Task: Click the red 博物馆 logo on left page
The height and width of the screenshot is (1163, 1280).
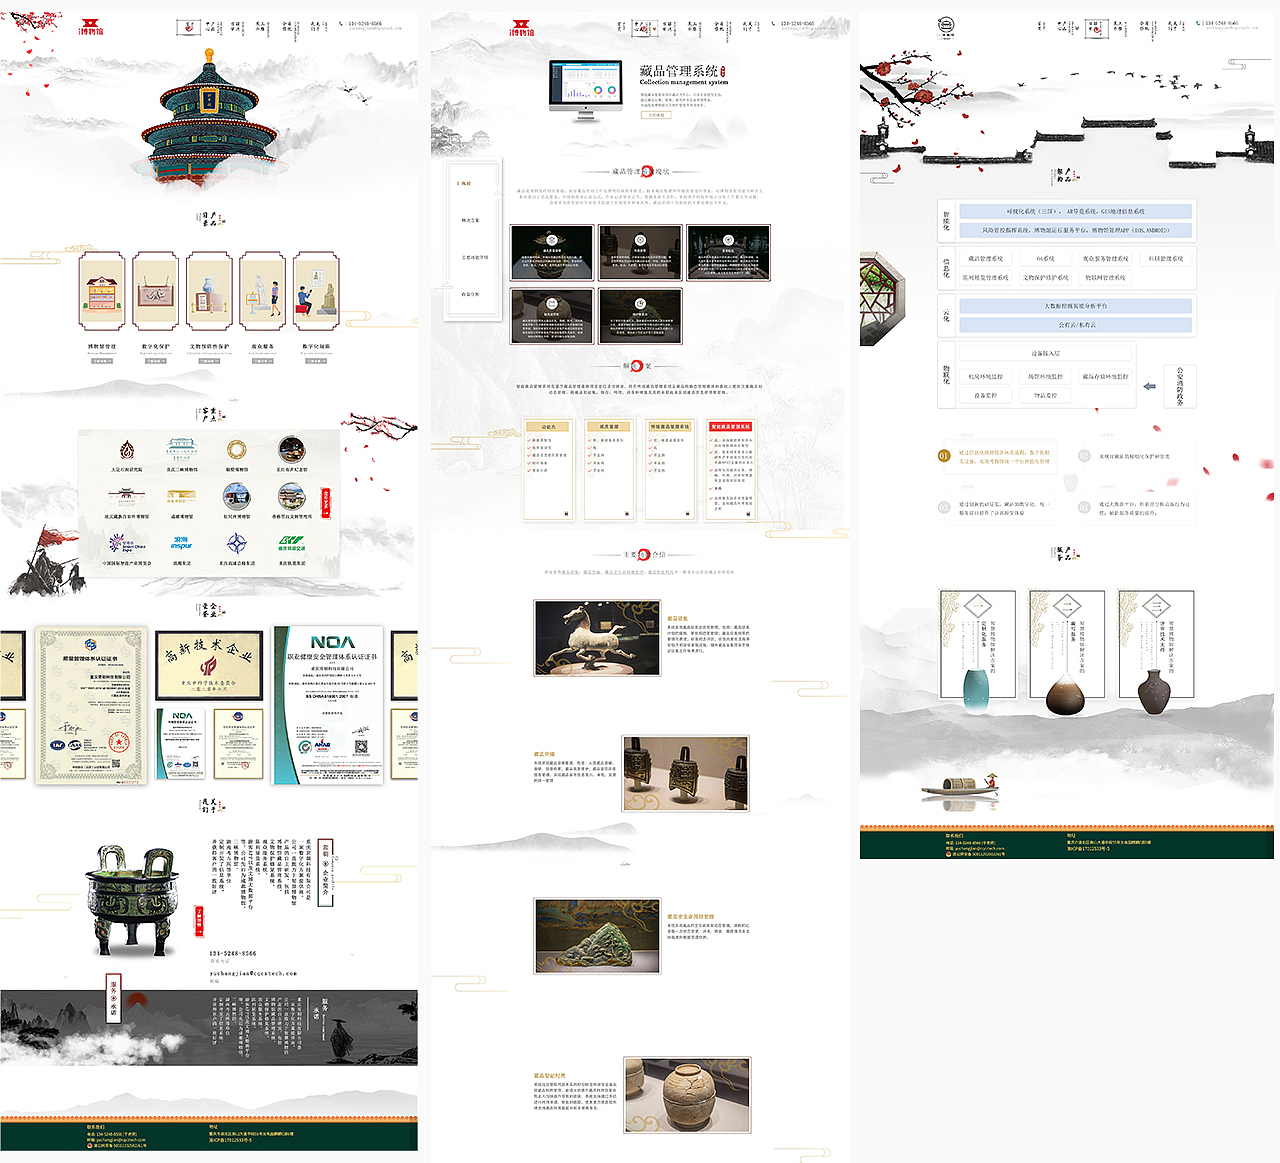Action: [x=92, y=28]
